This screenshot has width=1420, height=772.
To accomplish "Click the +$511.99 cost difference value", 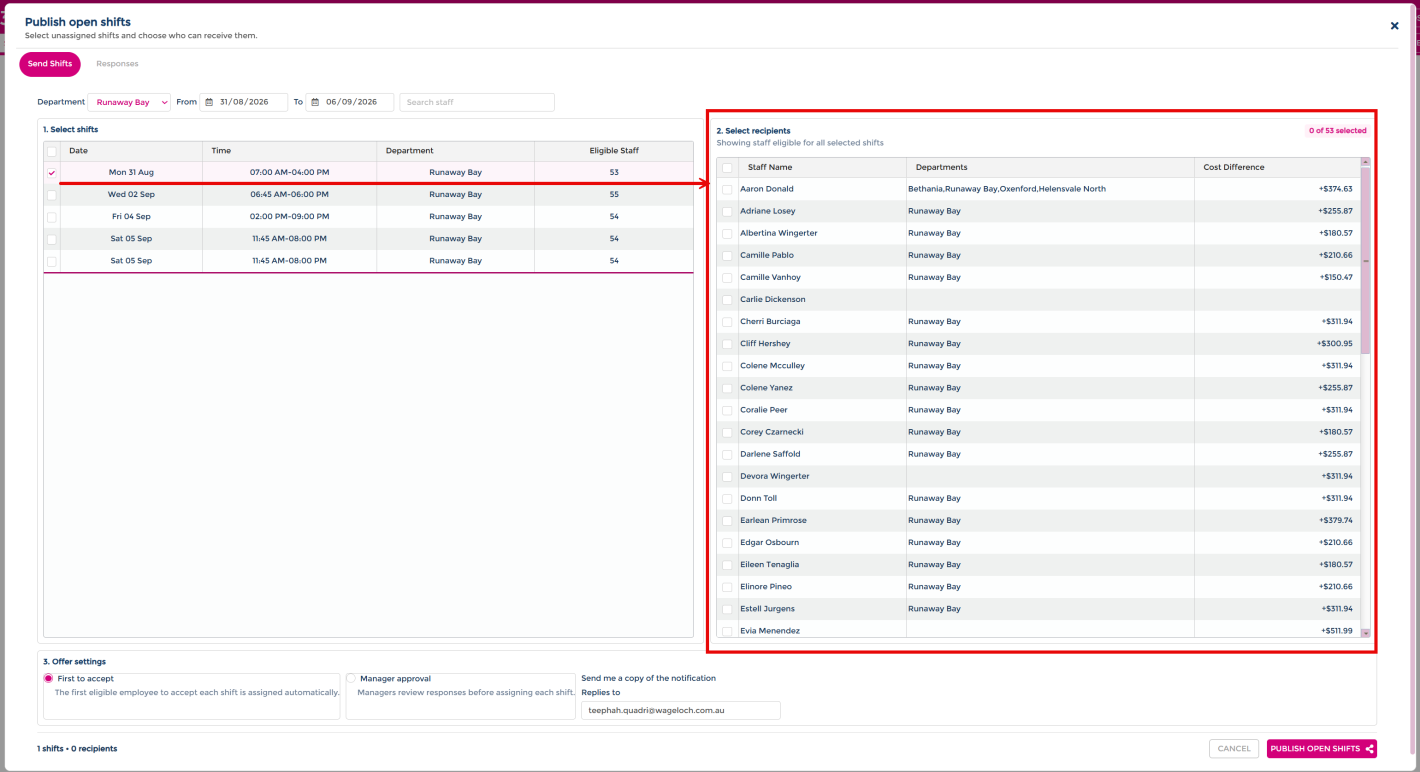I will pyautogui.click(x=1335, y=631).
